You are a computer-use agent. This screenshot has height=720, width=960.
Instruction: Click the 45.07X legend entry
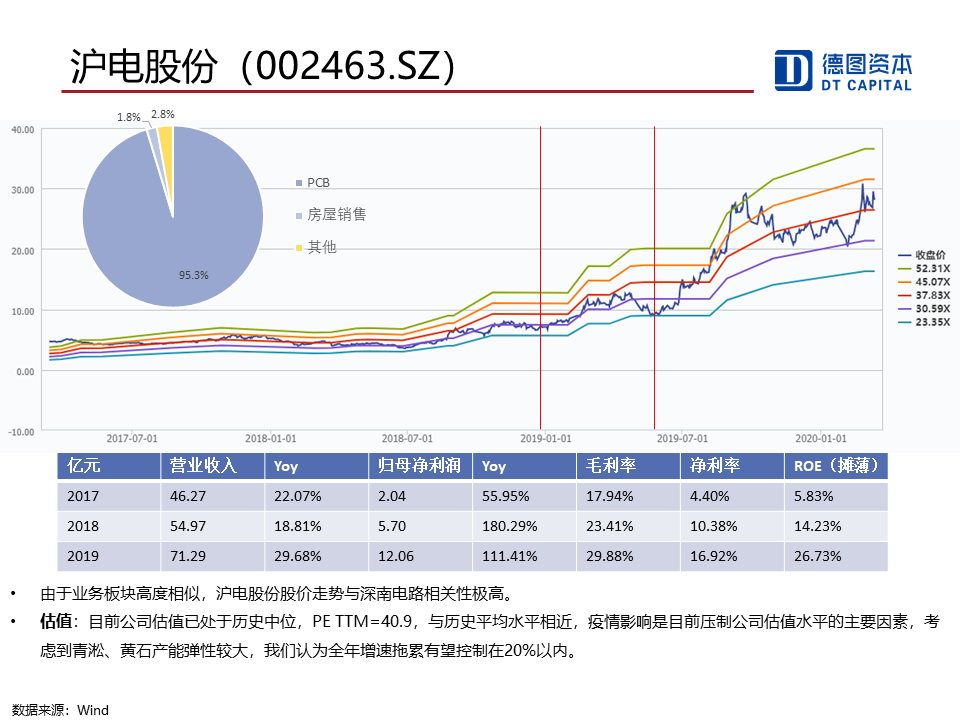click(924, 282)
